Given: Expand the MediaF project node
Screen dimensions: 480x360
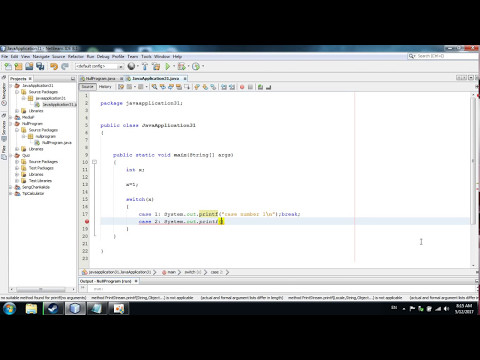Looking at the screenshot, I should click(11, 117).
